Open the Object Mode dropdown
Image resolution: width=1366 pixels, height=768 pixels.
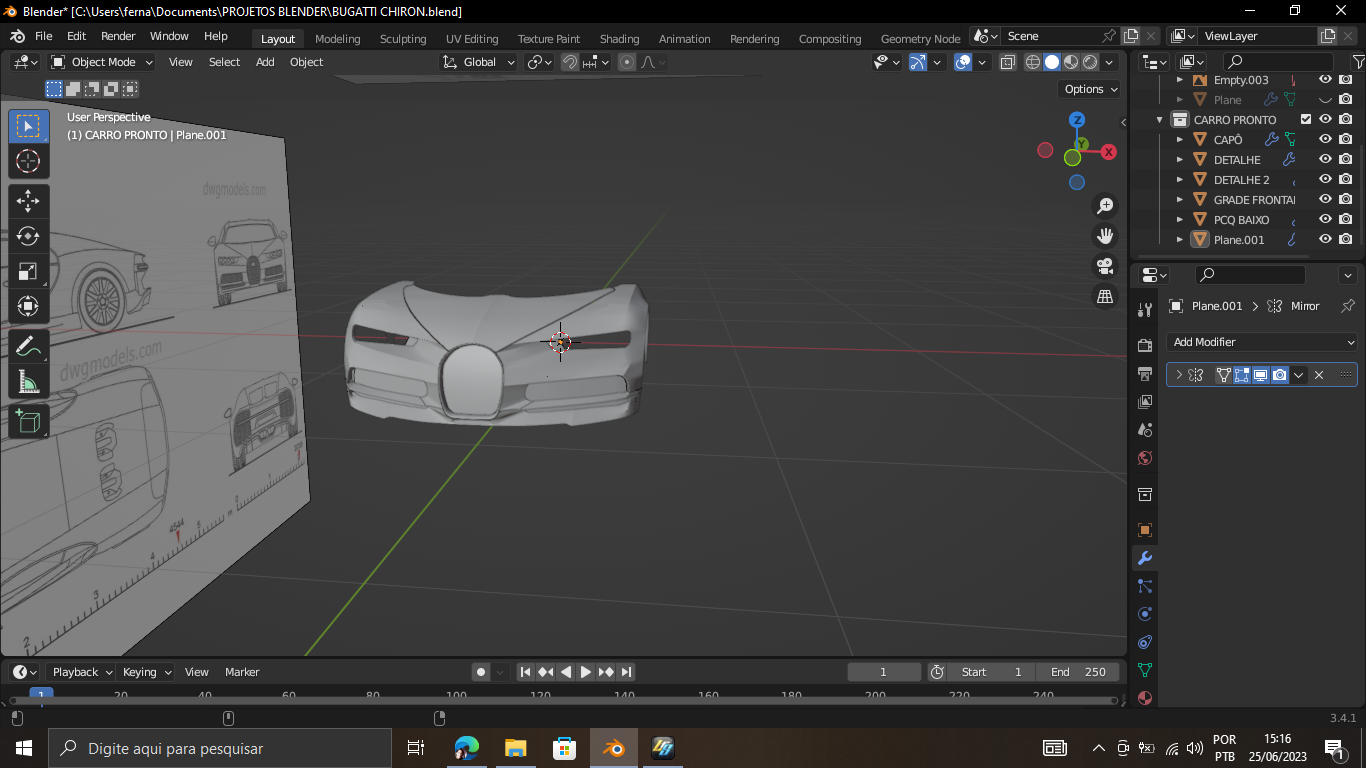pos(102,62)
